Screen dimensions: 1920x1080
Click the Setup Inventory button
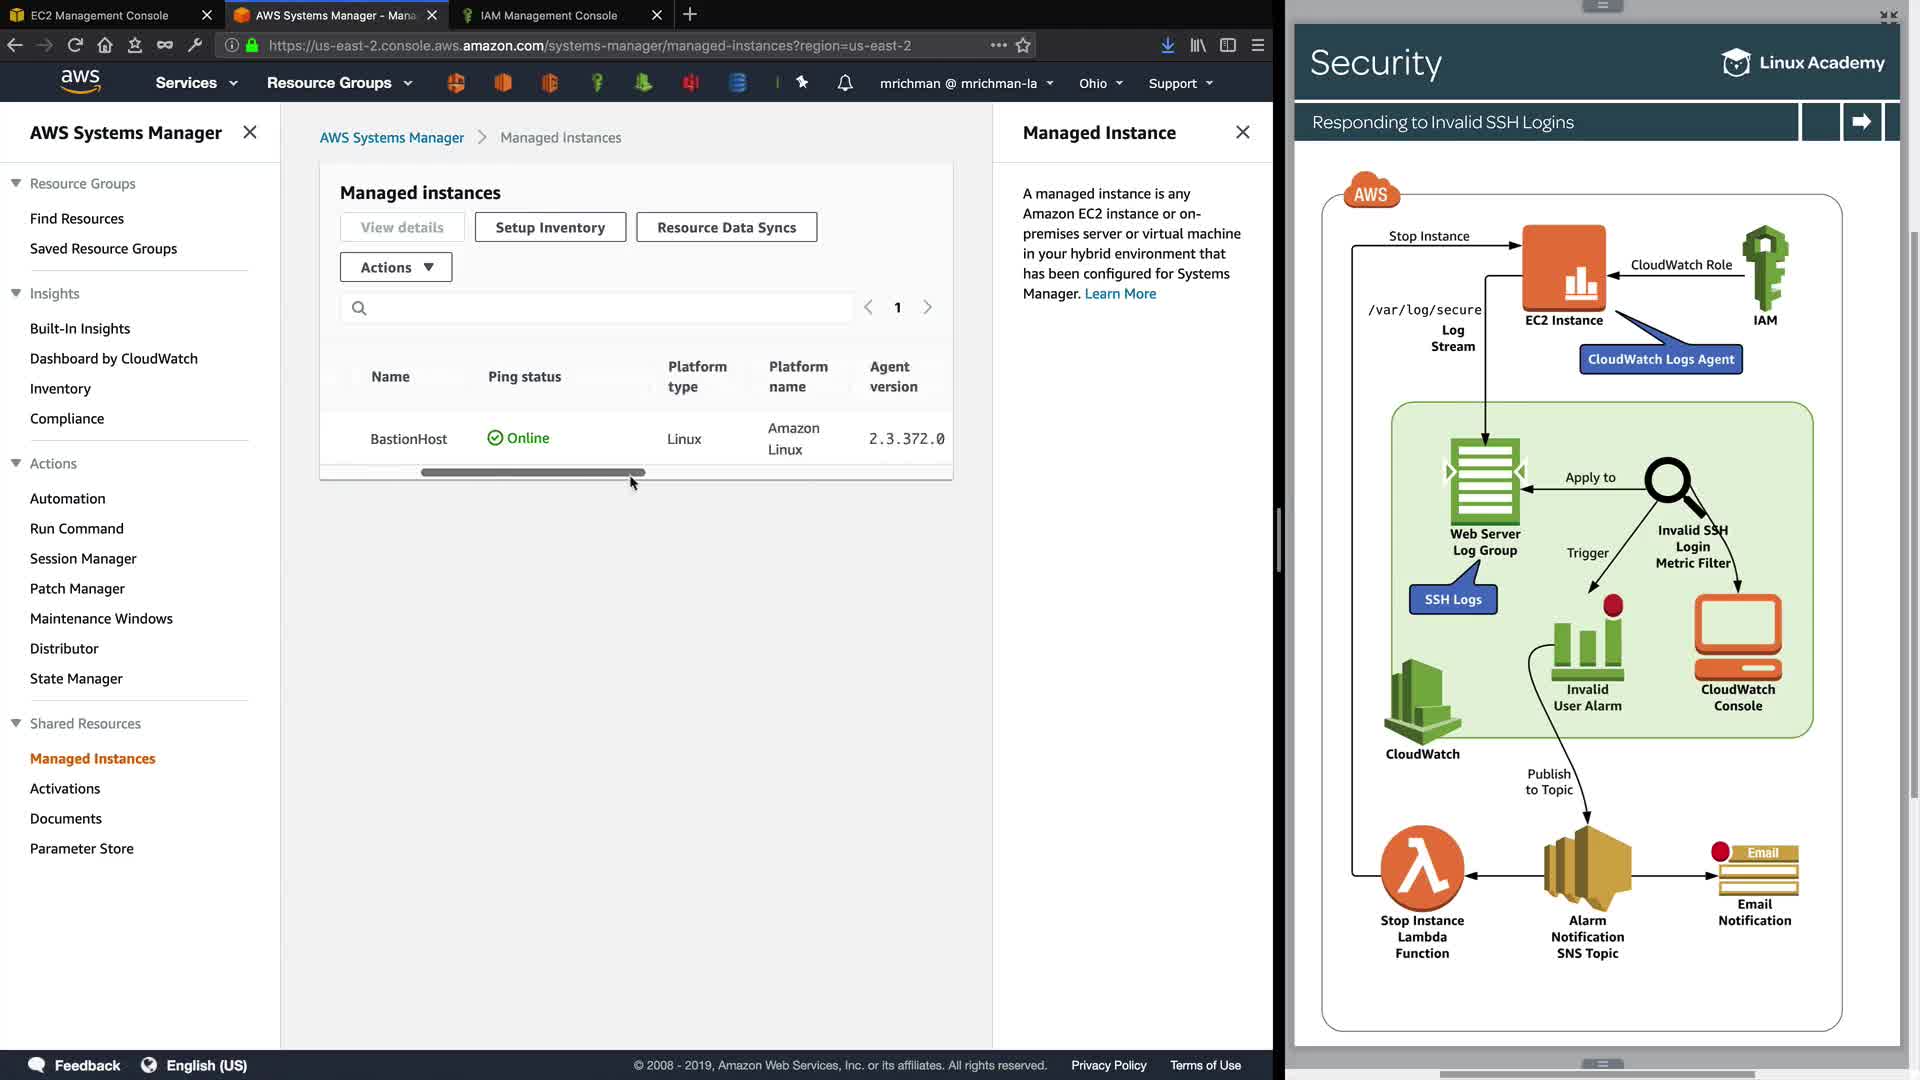pyautogui.click(x=550, y=227)
